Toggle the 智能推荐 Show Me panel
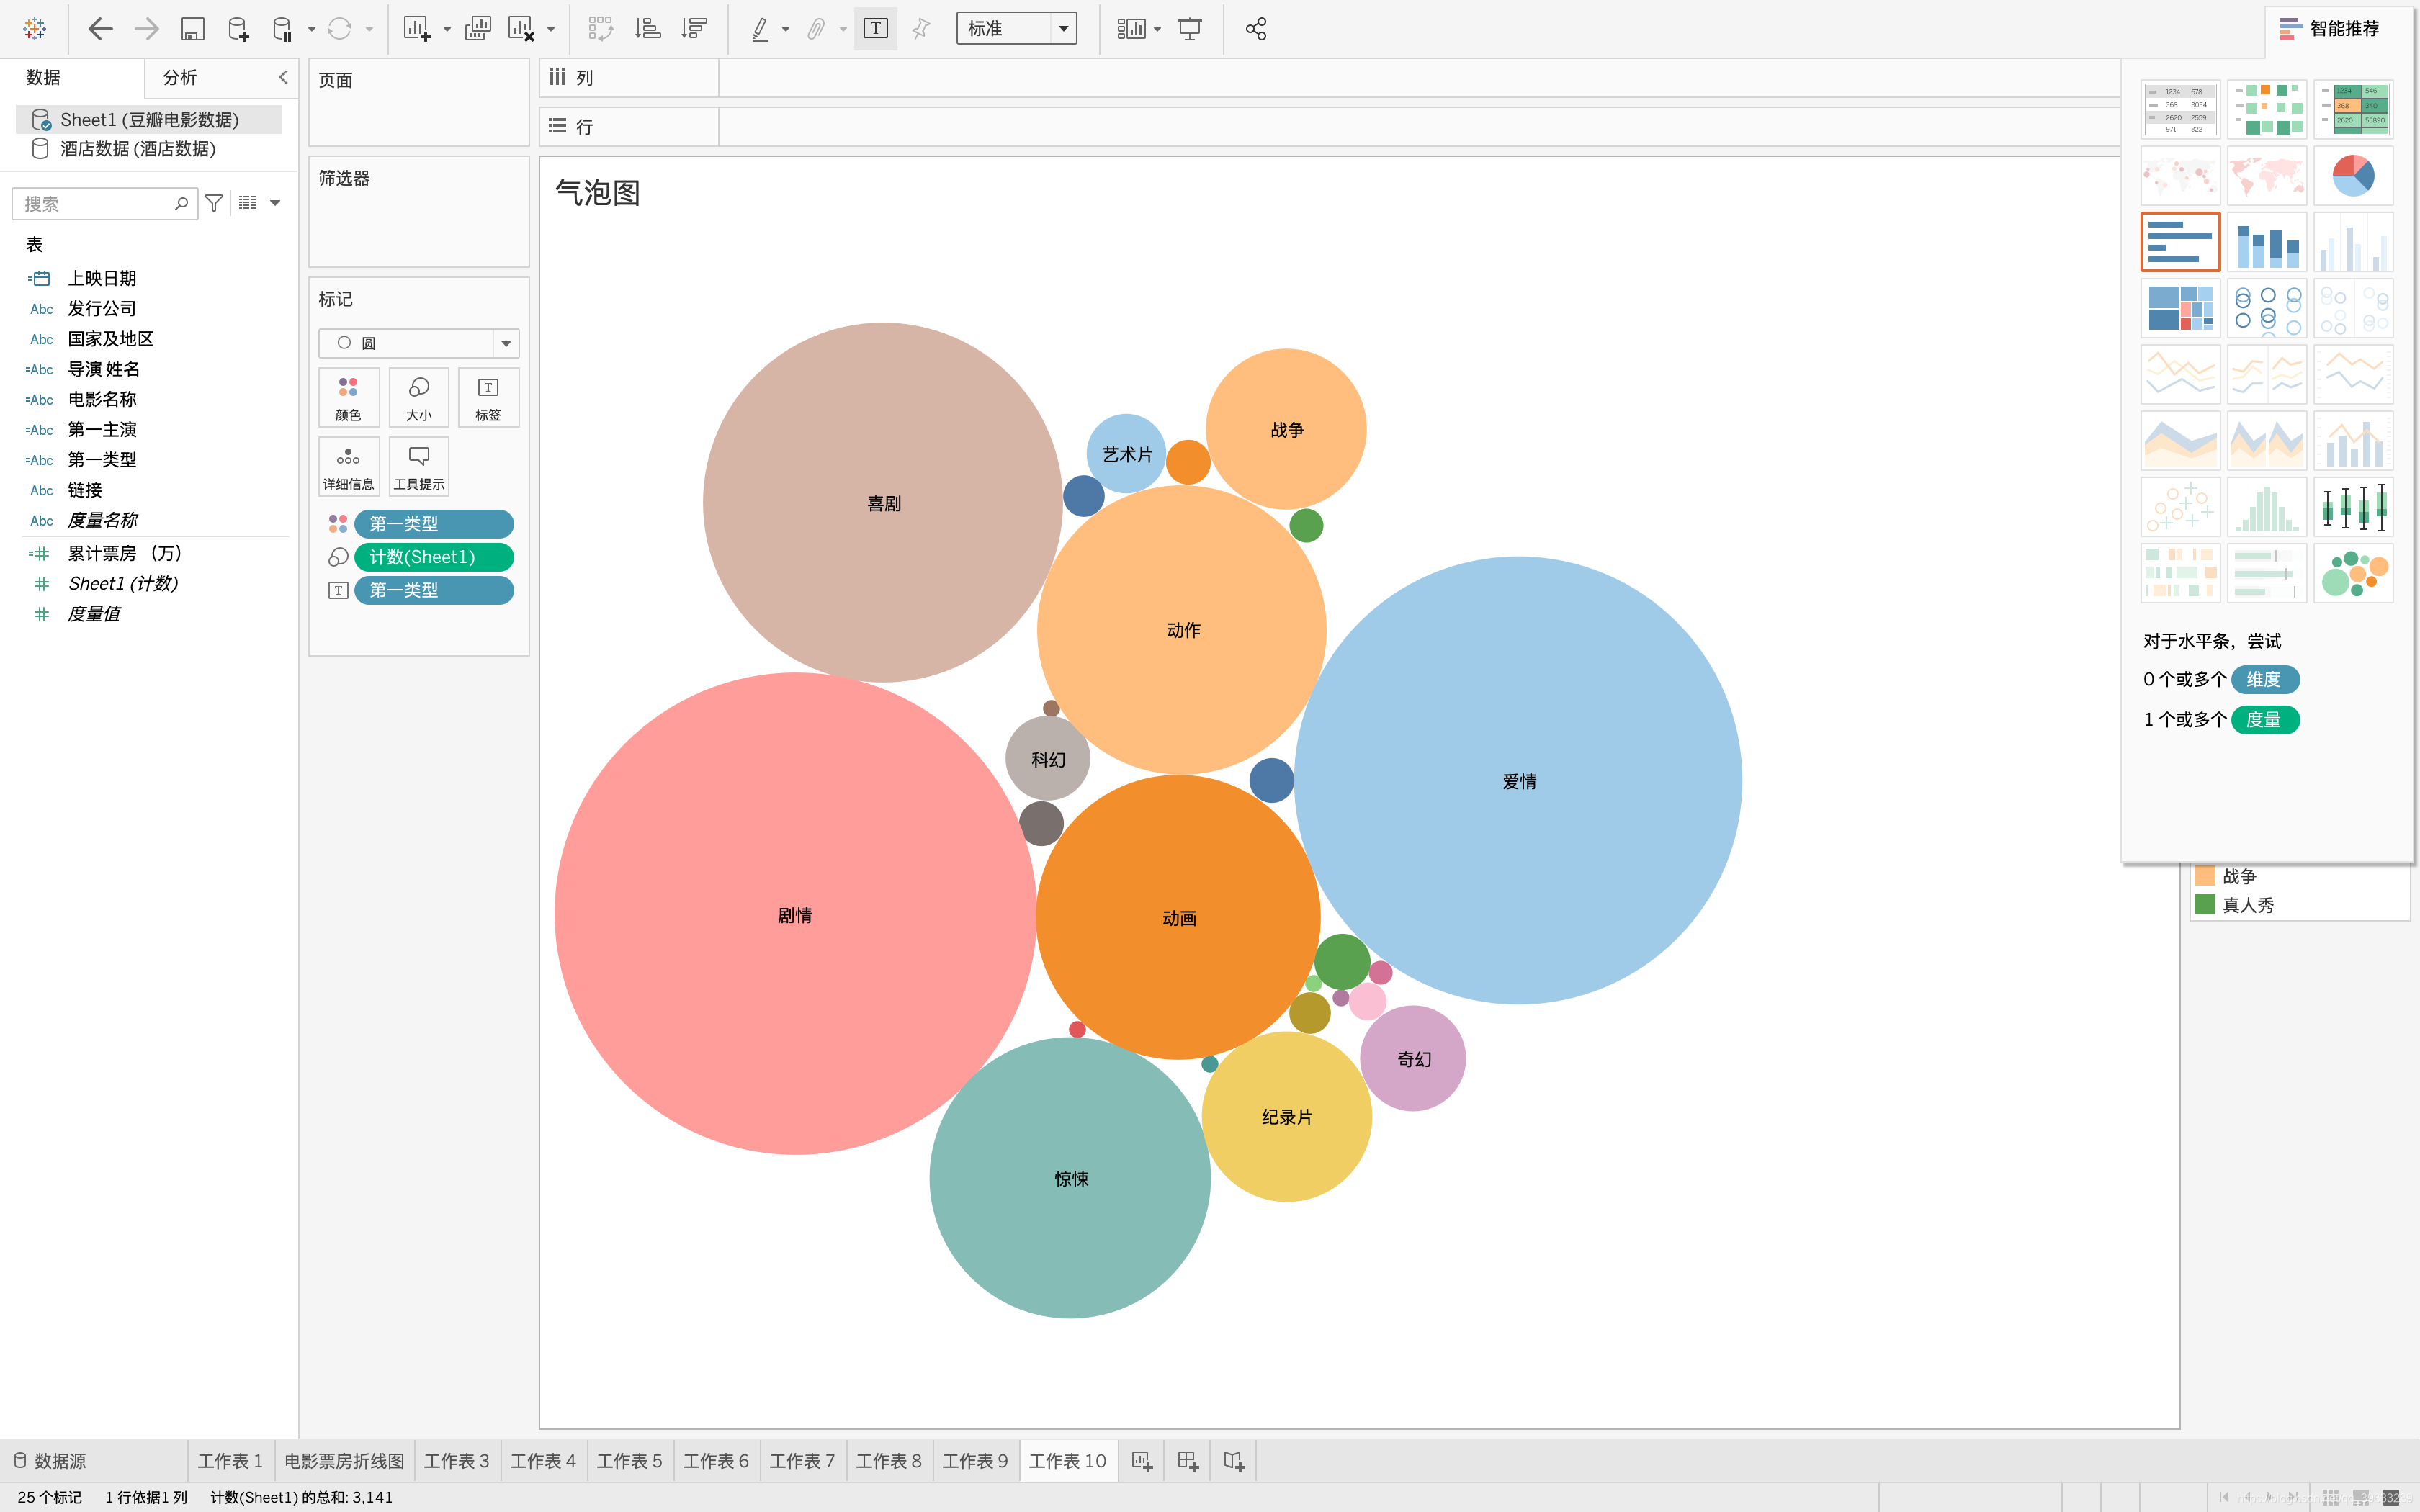 pos(2330,29)
